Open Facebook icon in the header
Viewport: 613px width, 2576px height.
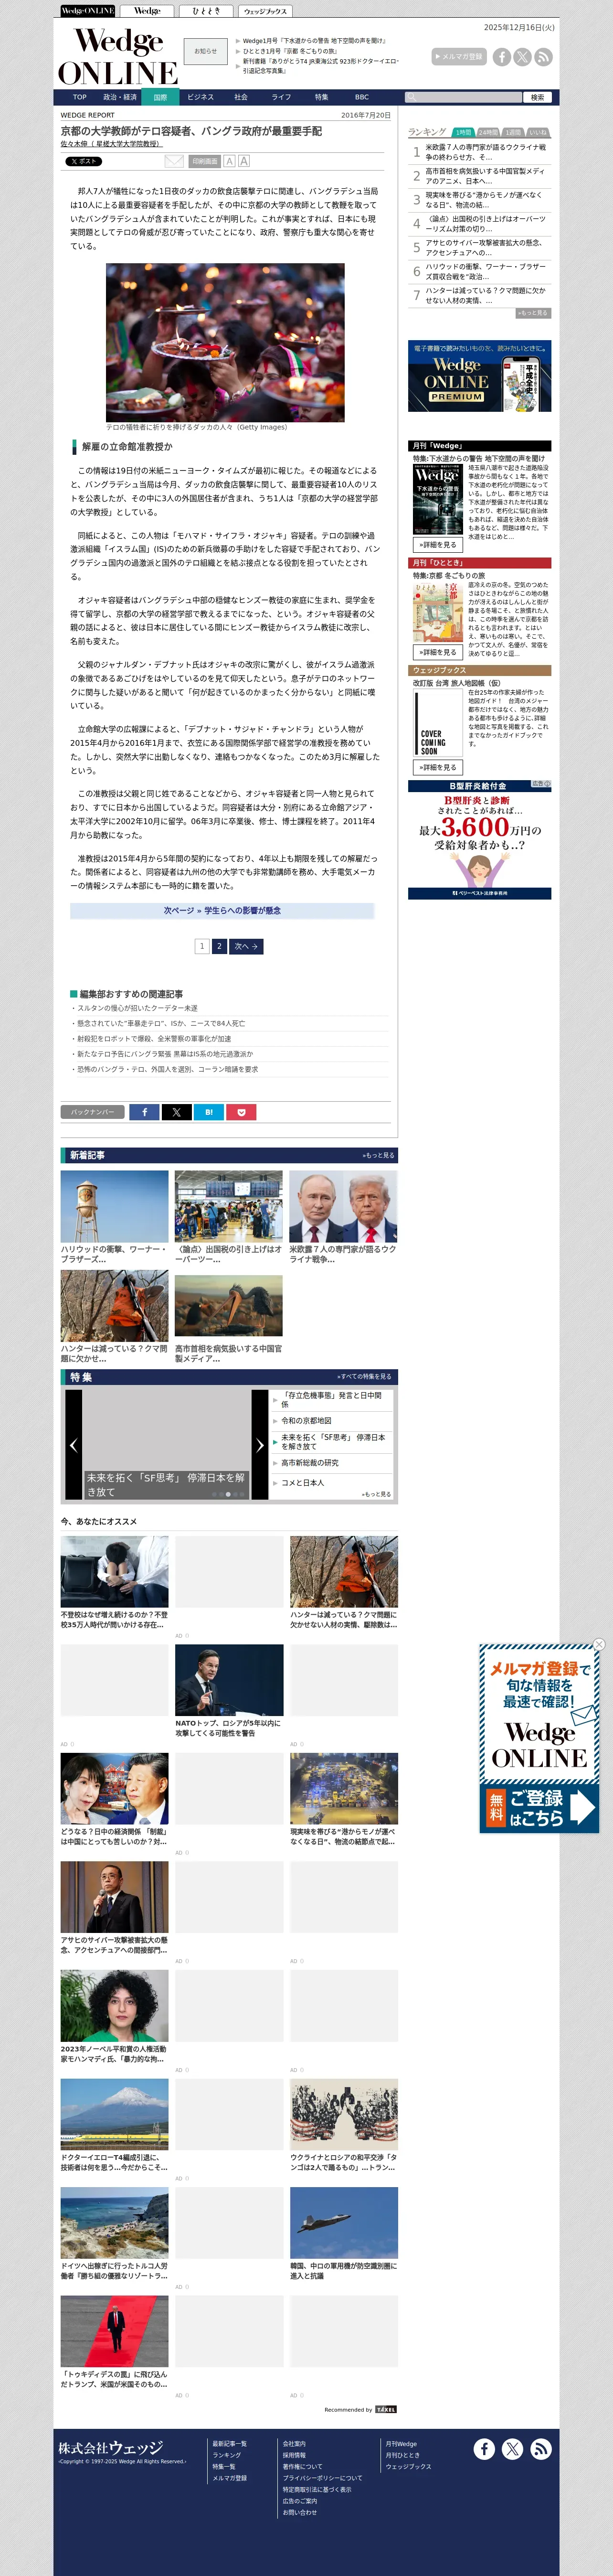(x=502, y=57)
